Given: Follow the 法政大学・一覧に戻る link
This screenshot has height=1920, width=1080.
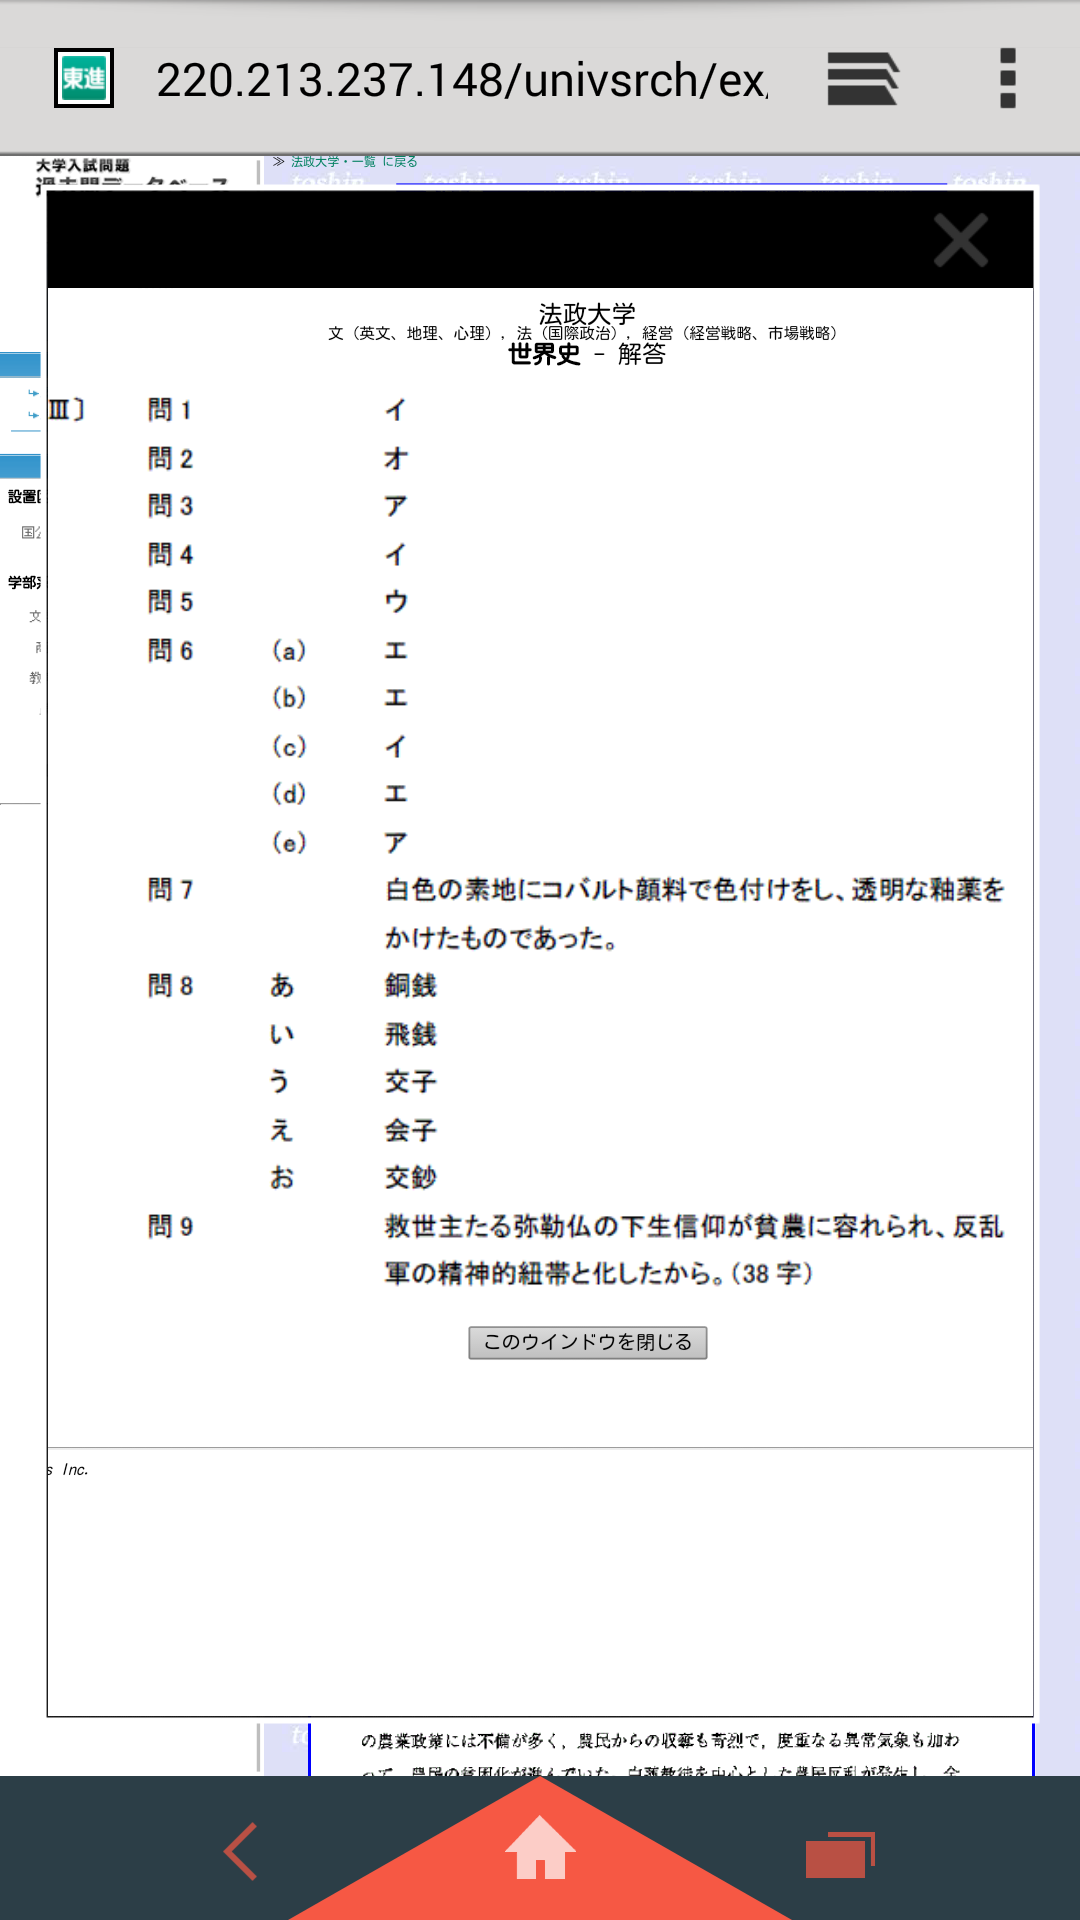Looking at the screenshot, I should click(x=353, y=162).
